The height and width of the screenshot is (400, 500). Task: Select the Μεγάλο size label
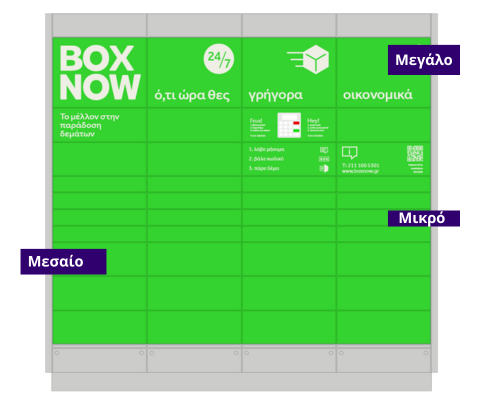424,60
